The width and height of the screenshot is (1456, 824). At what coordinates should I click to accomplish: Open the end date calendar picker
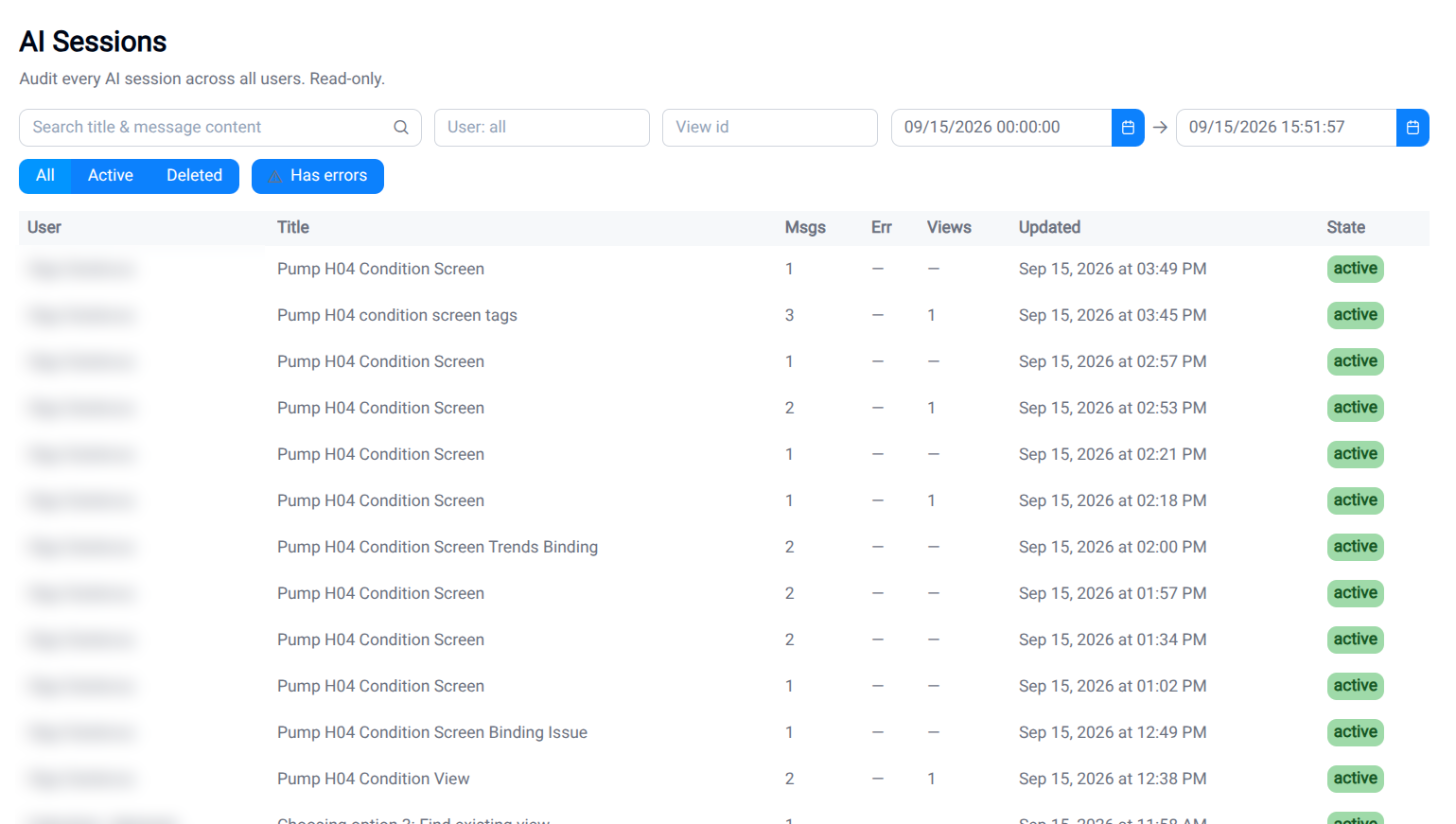[1413, 127]
